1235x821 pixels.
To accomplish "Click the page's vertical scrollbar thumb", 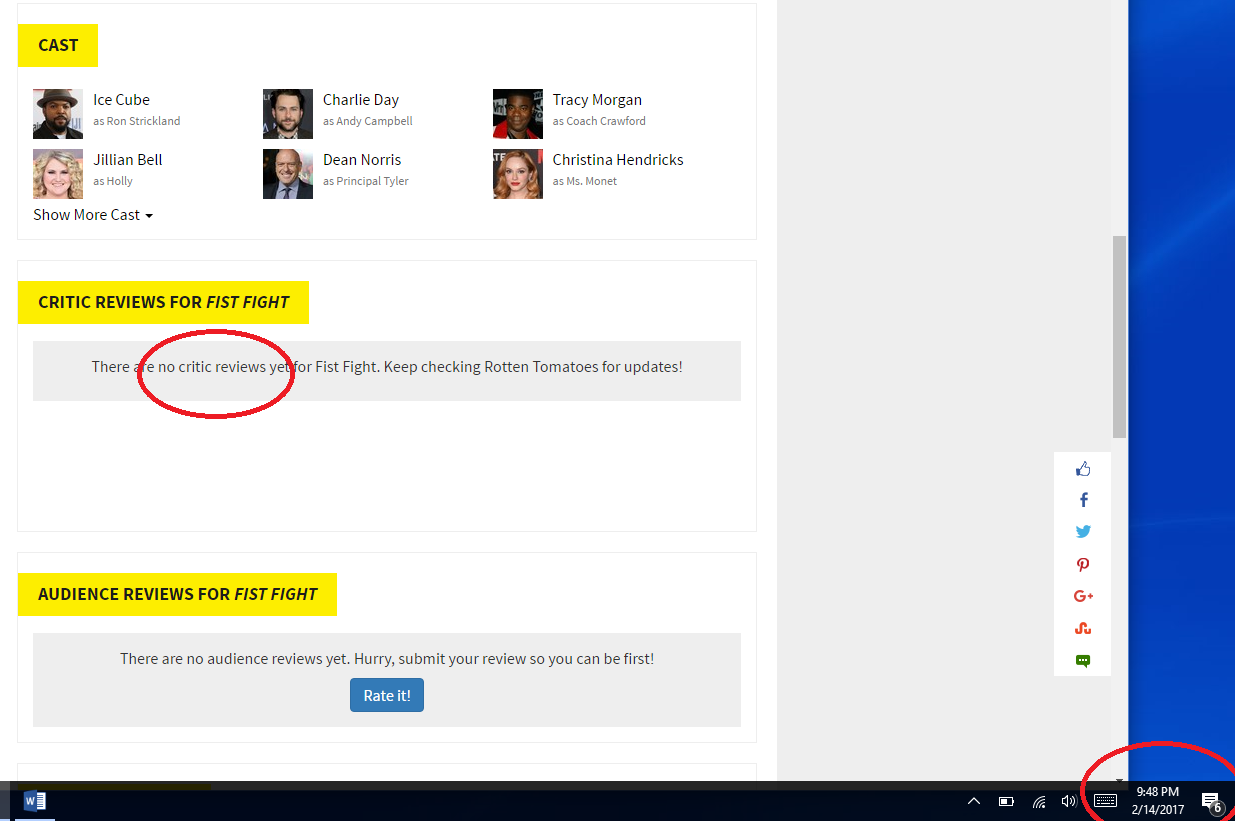I will [x=1120, y=336].
